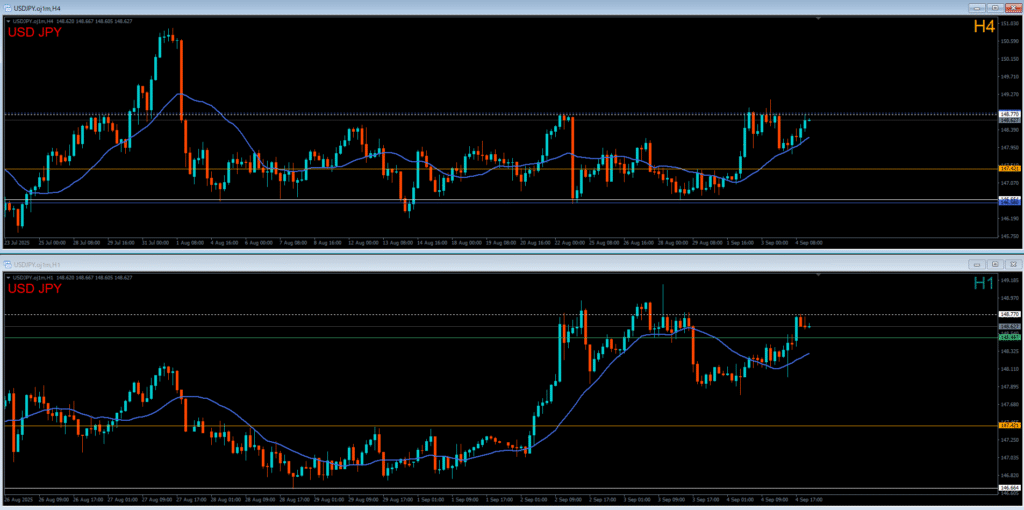
Task: Click the orange H4 timeframe label
Action: coord(984,26)
